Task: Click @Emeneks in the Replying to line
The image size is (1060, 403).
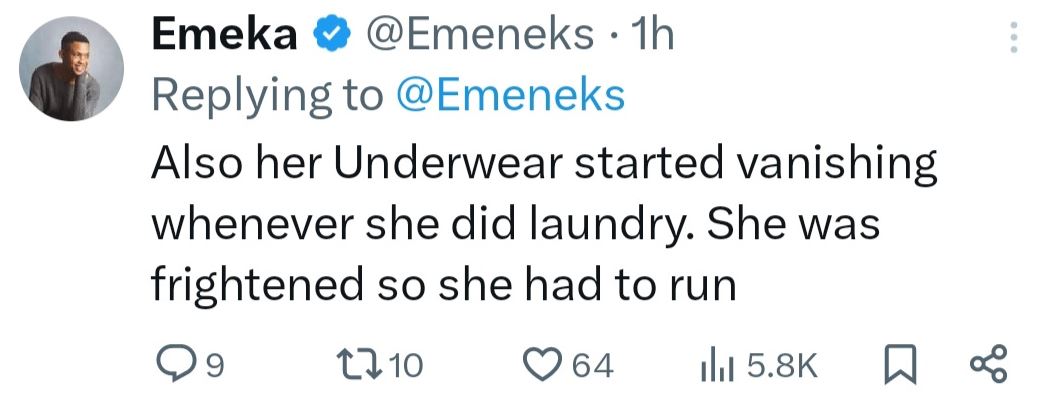Action: [x=512, y=96]
